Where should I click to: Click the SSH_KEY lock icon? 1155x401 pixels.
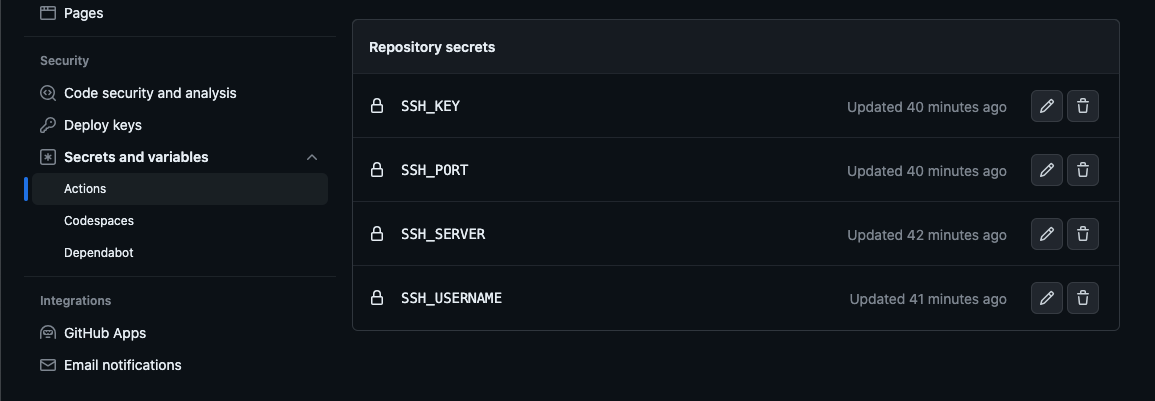(x=377, y=106)
